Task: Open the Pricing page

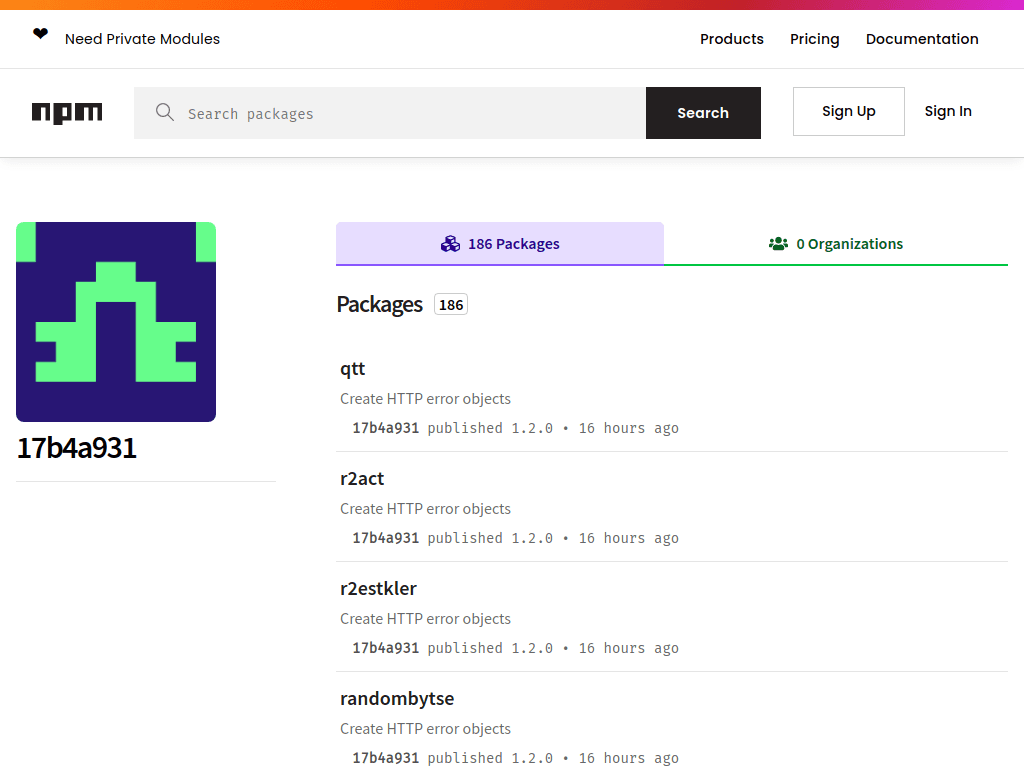Action: [814, 38]
